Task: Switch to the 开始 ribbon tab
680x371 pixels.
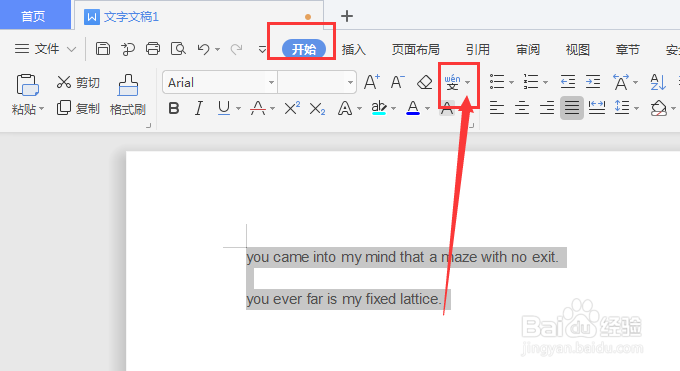Action: click(304, 49)
